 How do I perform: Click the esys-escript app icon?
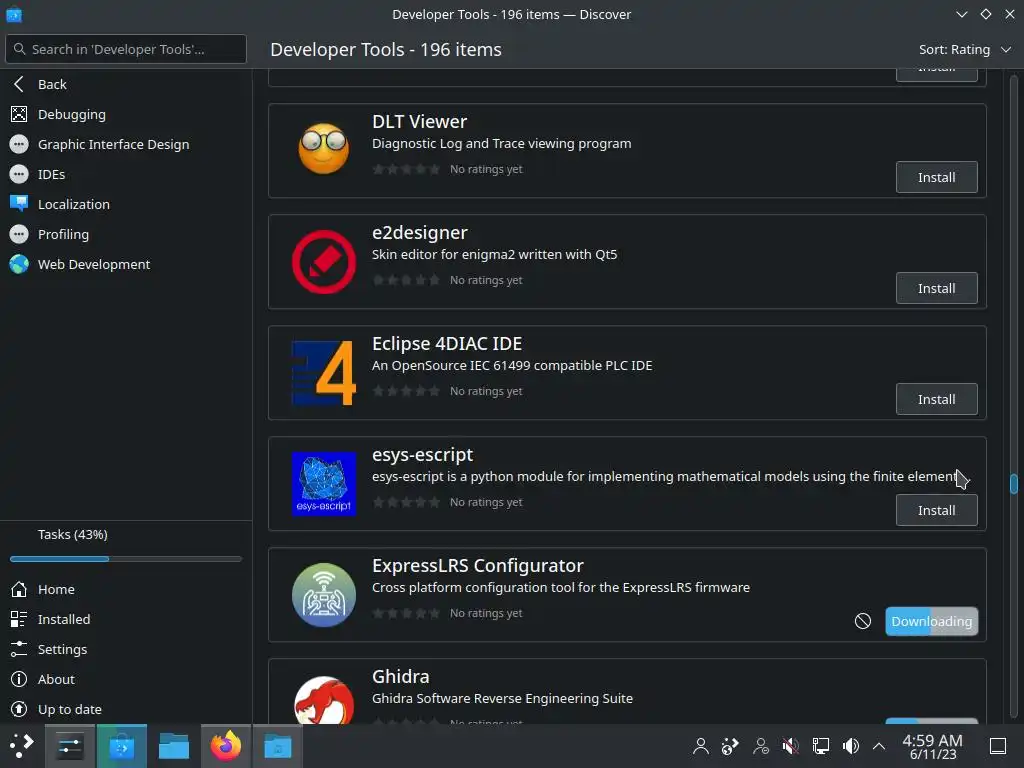(324, 484)
